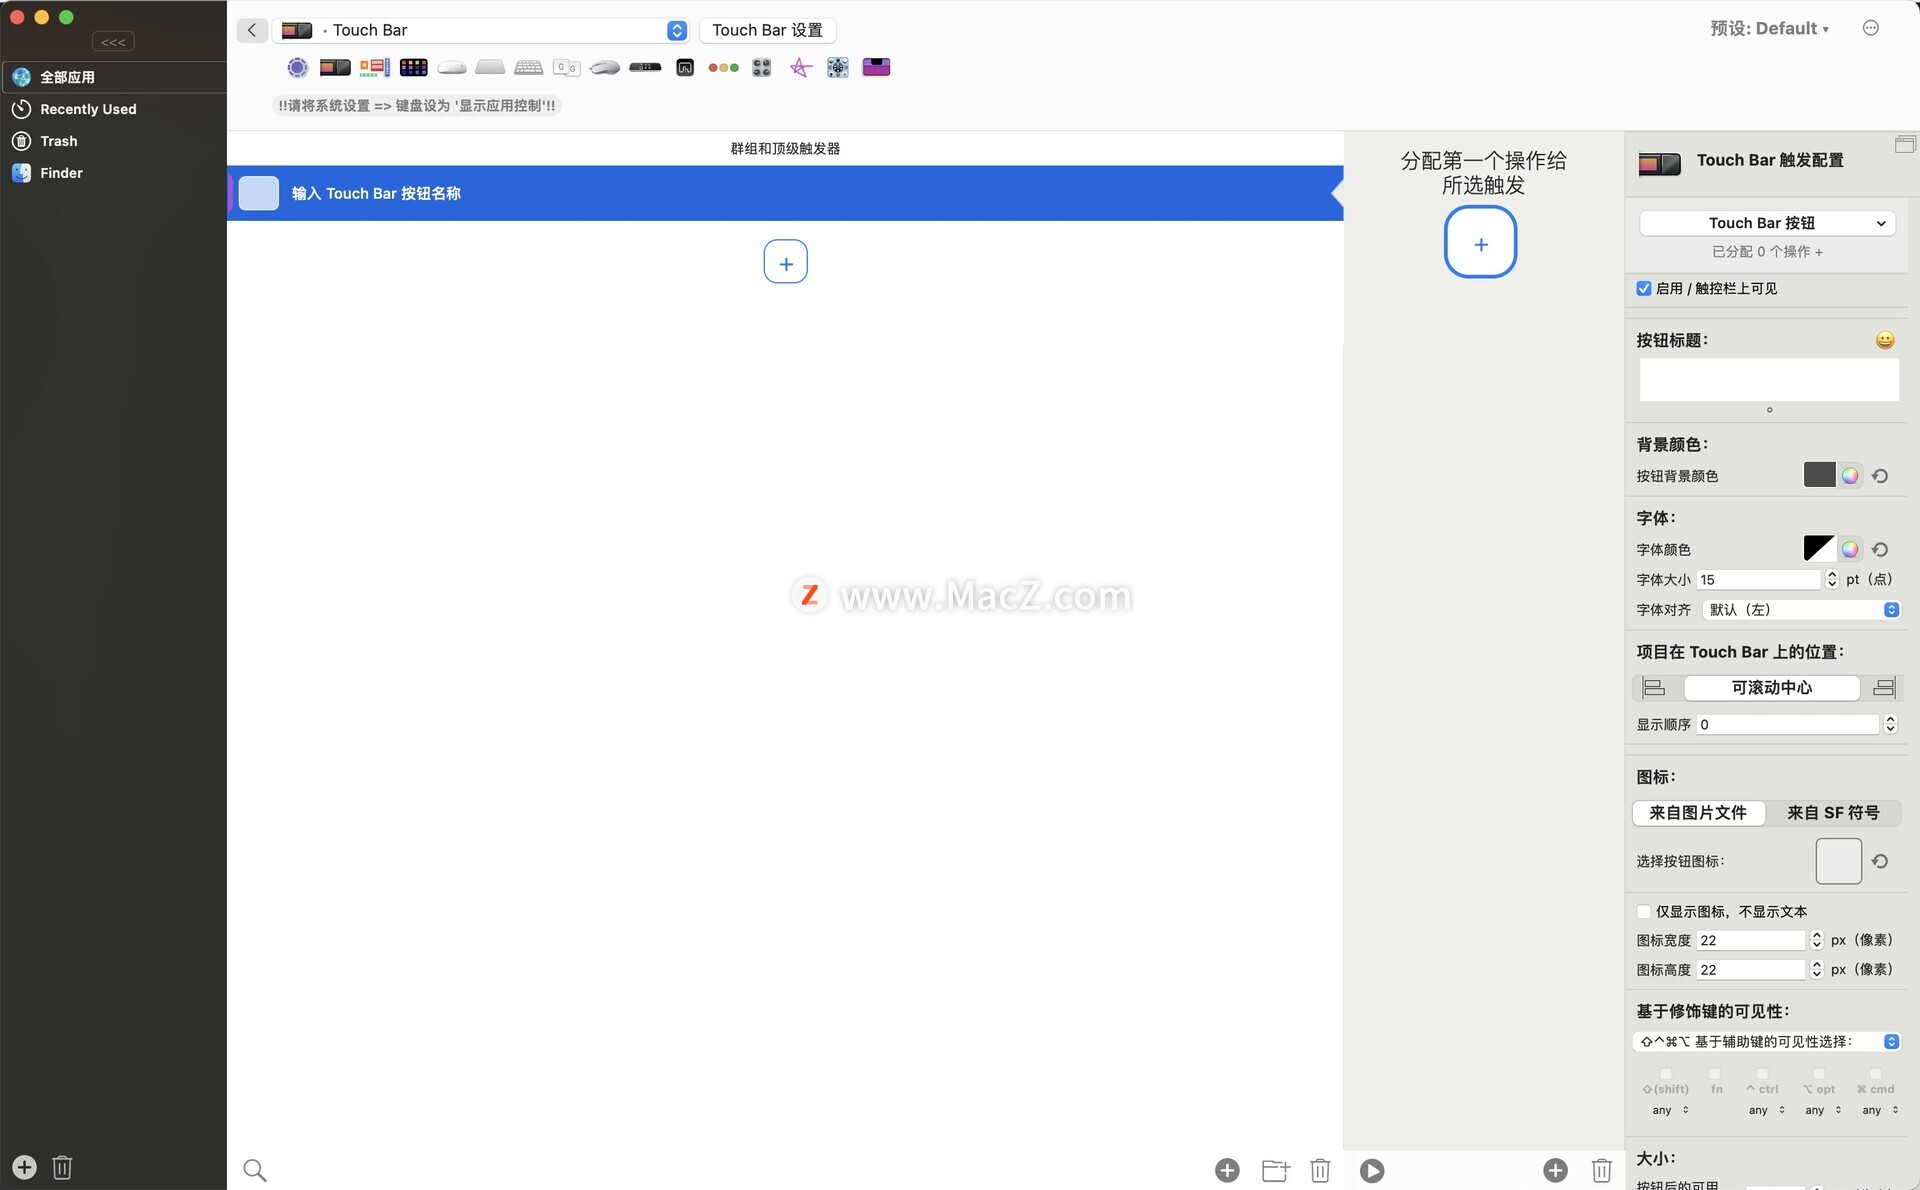Image resolution: width=1920 pixels, height=1190 pixels.
Task: Select 可滚动中心 position segment
Action: click(x=1772, y=687)
